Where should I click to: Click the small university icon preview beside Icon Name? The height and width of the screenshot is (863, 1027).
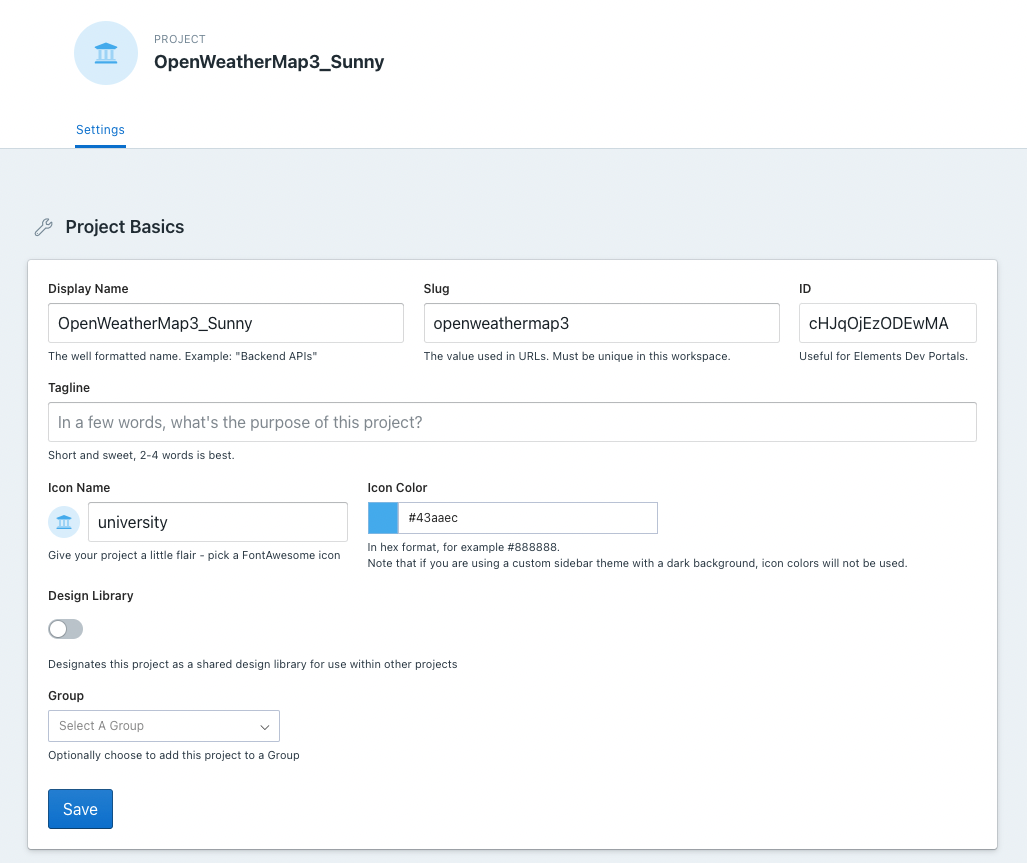point(64,522)
